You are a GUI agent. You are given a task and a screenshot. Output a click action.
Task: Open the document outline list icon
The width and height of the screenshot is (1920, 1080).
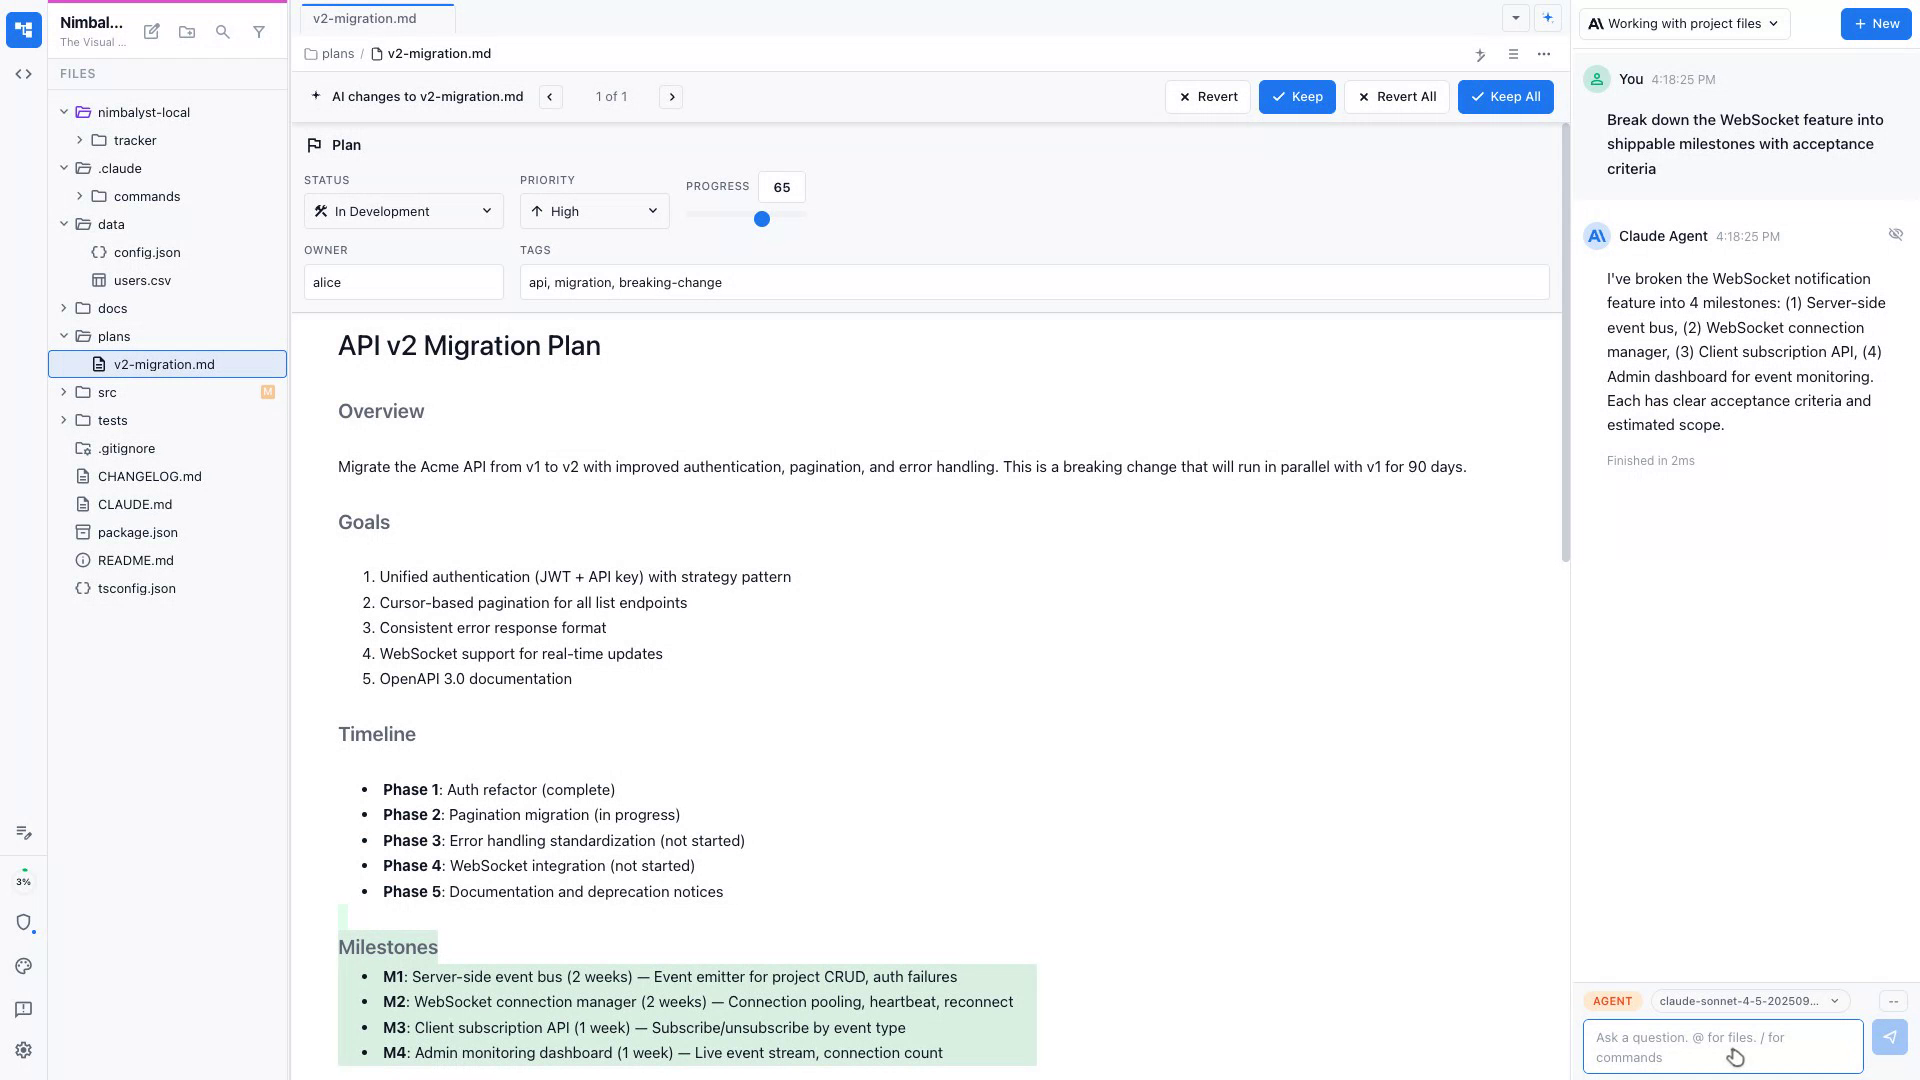coord(1513,55)
